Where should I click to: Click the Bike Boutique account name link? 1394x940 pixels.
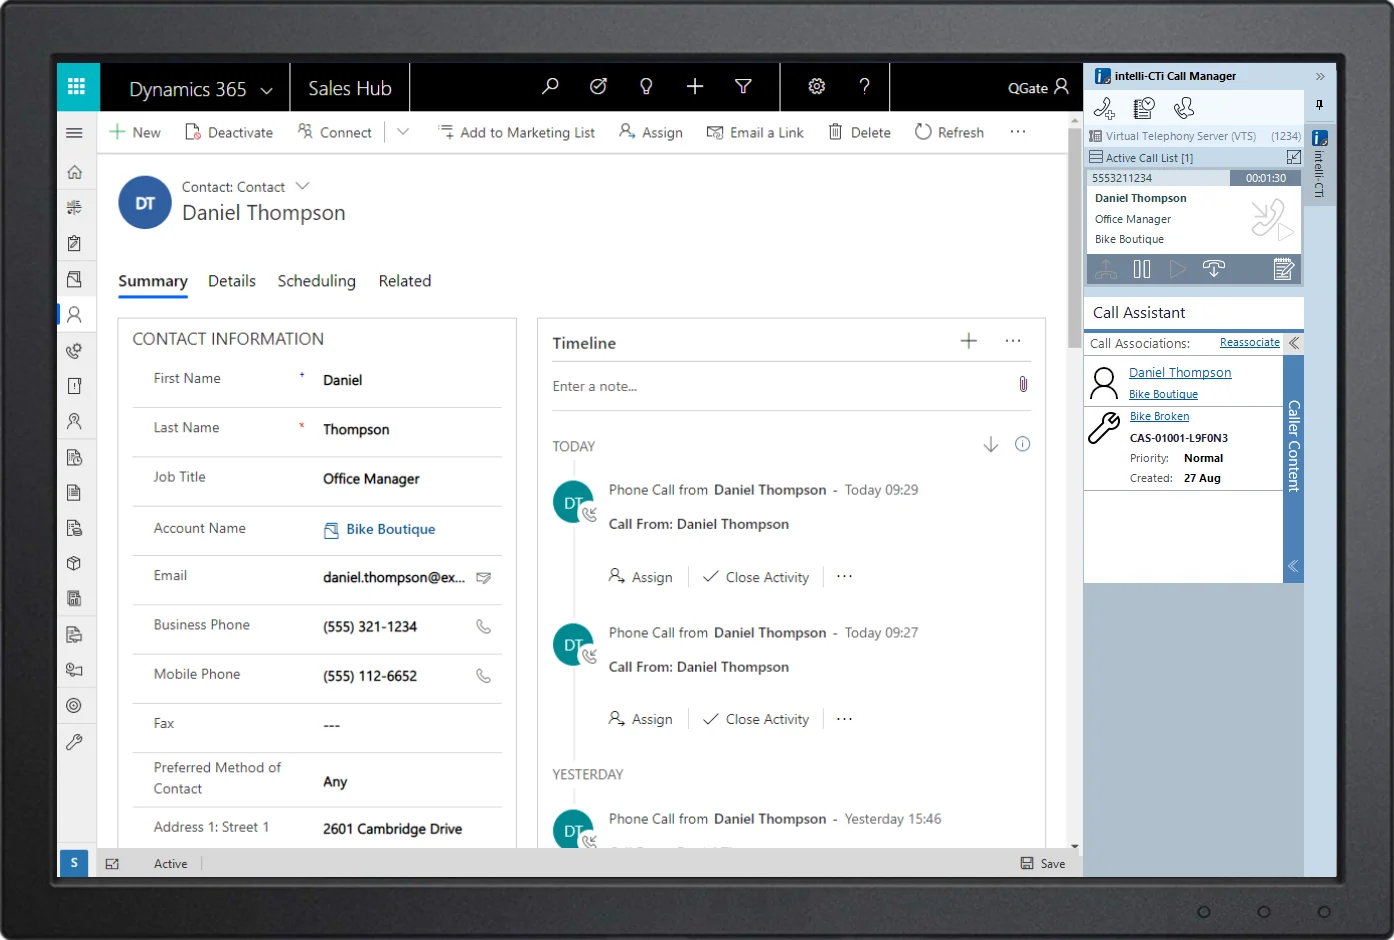[x=391, y=529]
